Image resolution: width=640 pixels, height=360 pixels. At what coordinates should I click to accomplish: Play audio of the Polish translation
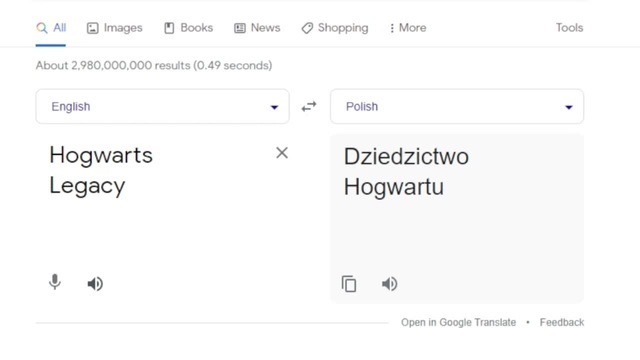pos(390,284)
